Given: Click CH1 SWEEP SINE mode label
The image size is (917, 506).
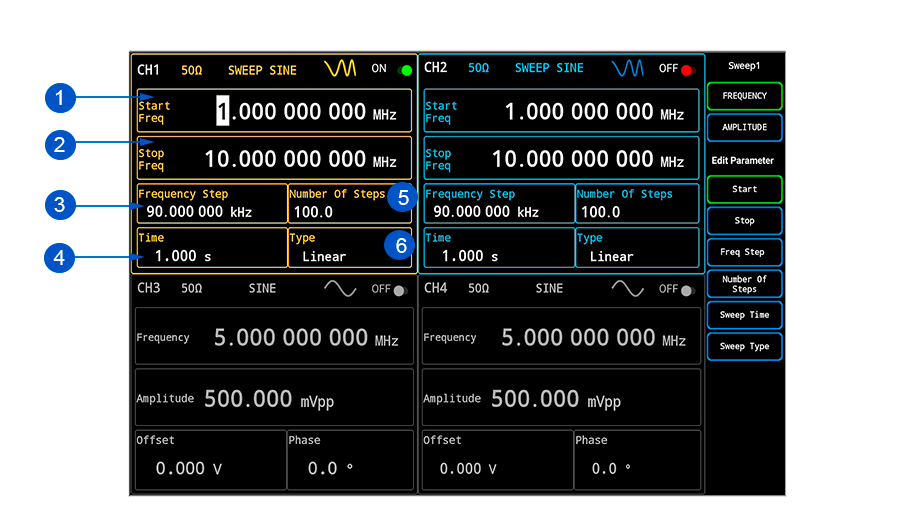Looking at the screenshot, I should coord(263,71).
